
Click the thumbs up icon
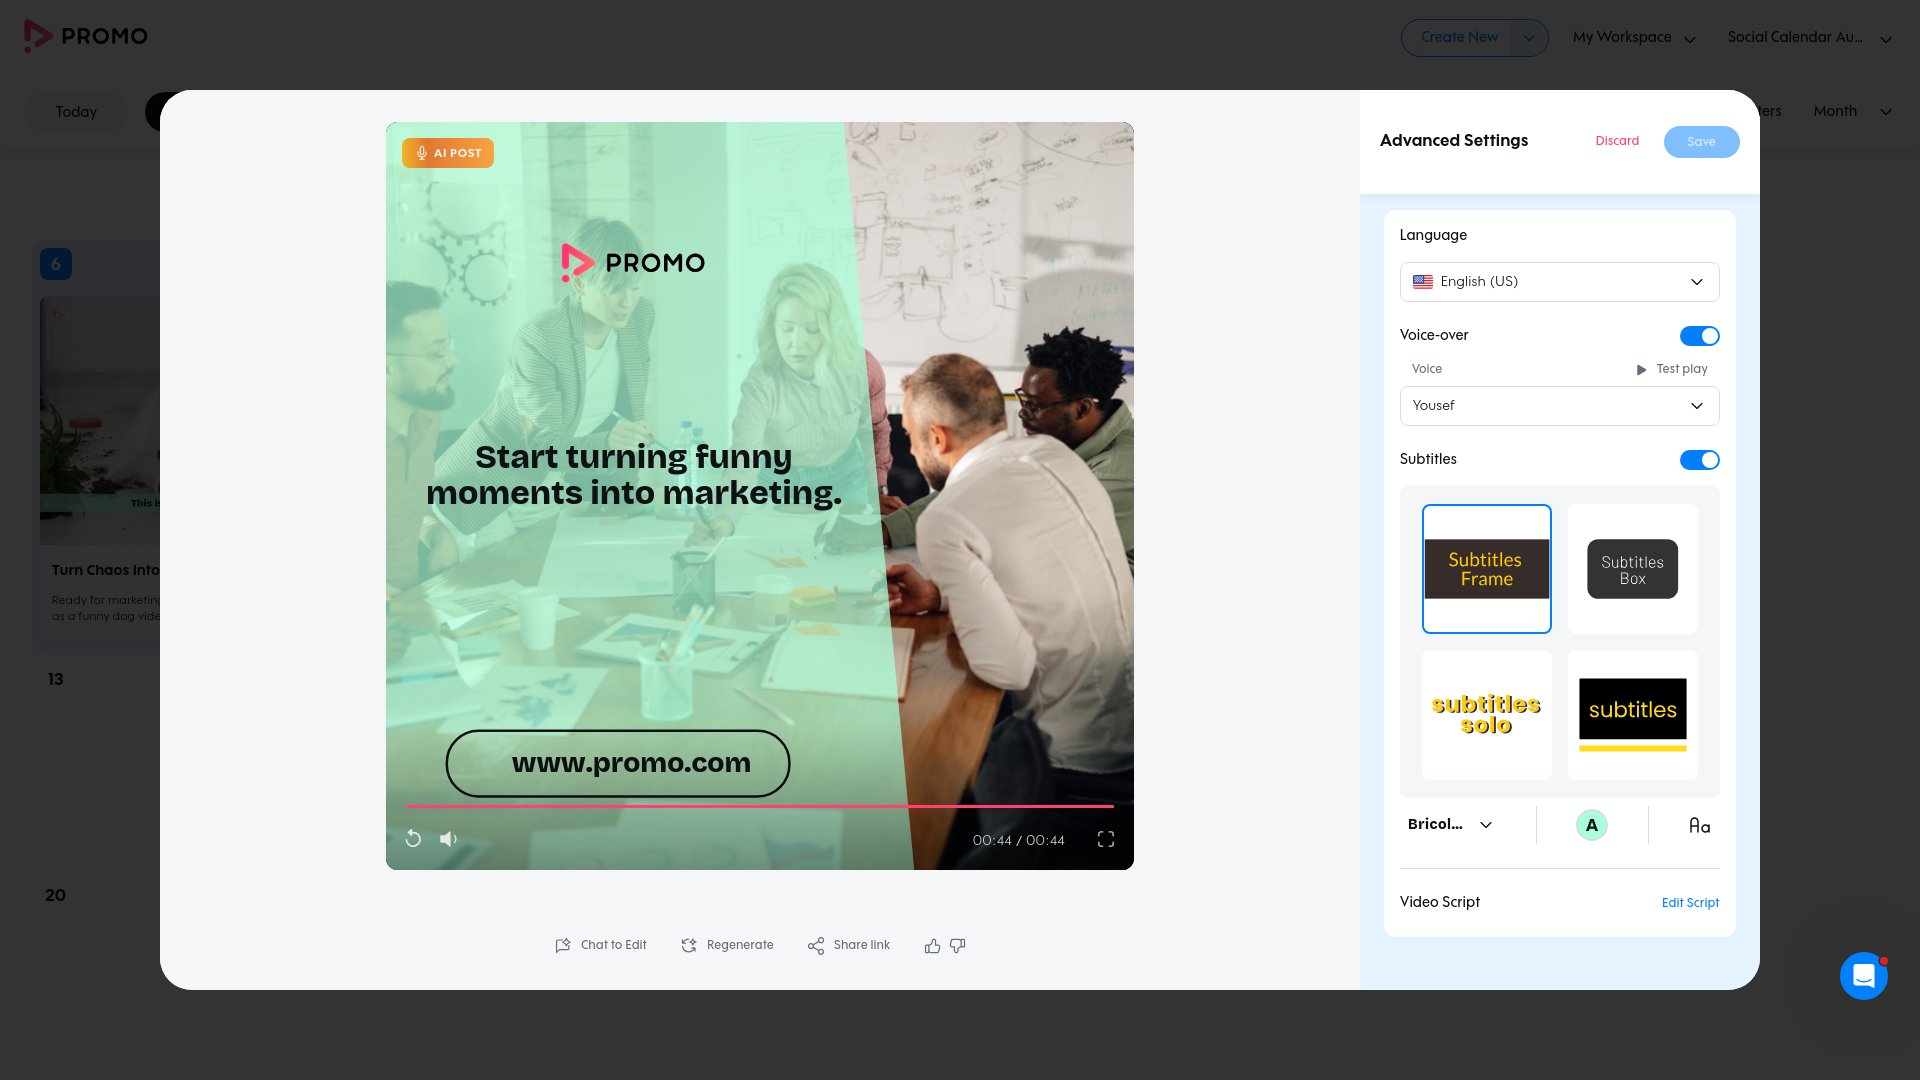click(x=932, y=946)
